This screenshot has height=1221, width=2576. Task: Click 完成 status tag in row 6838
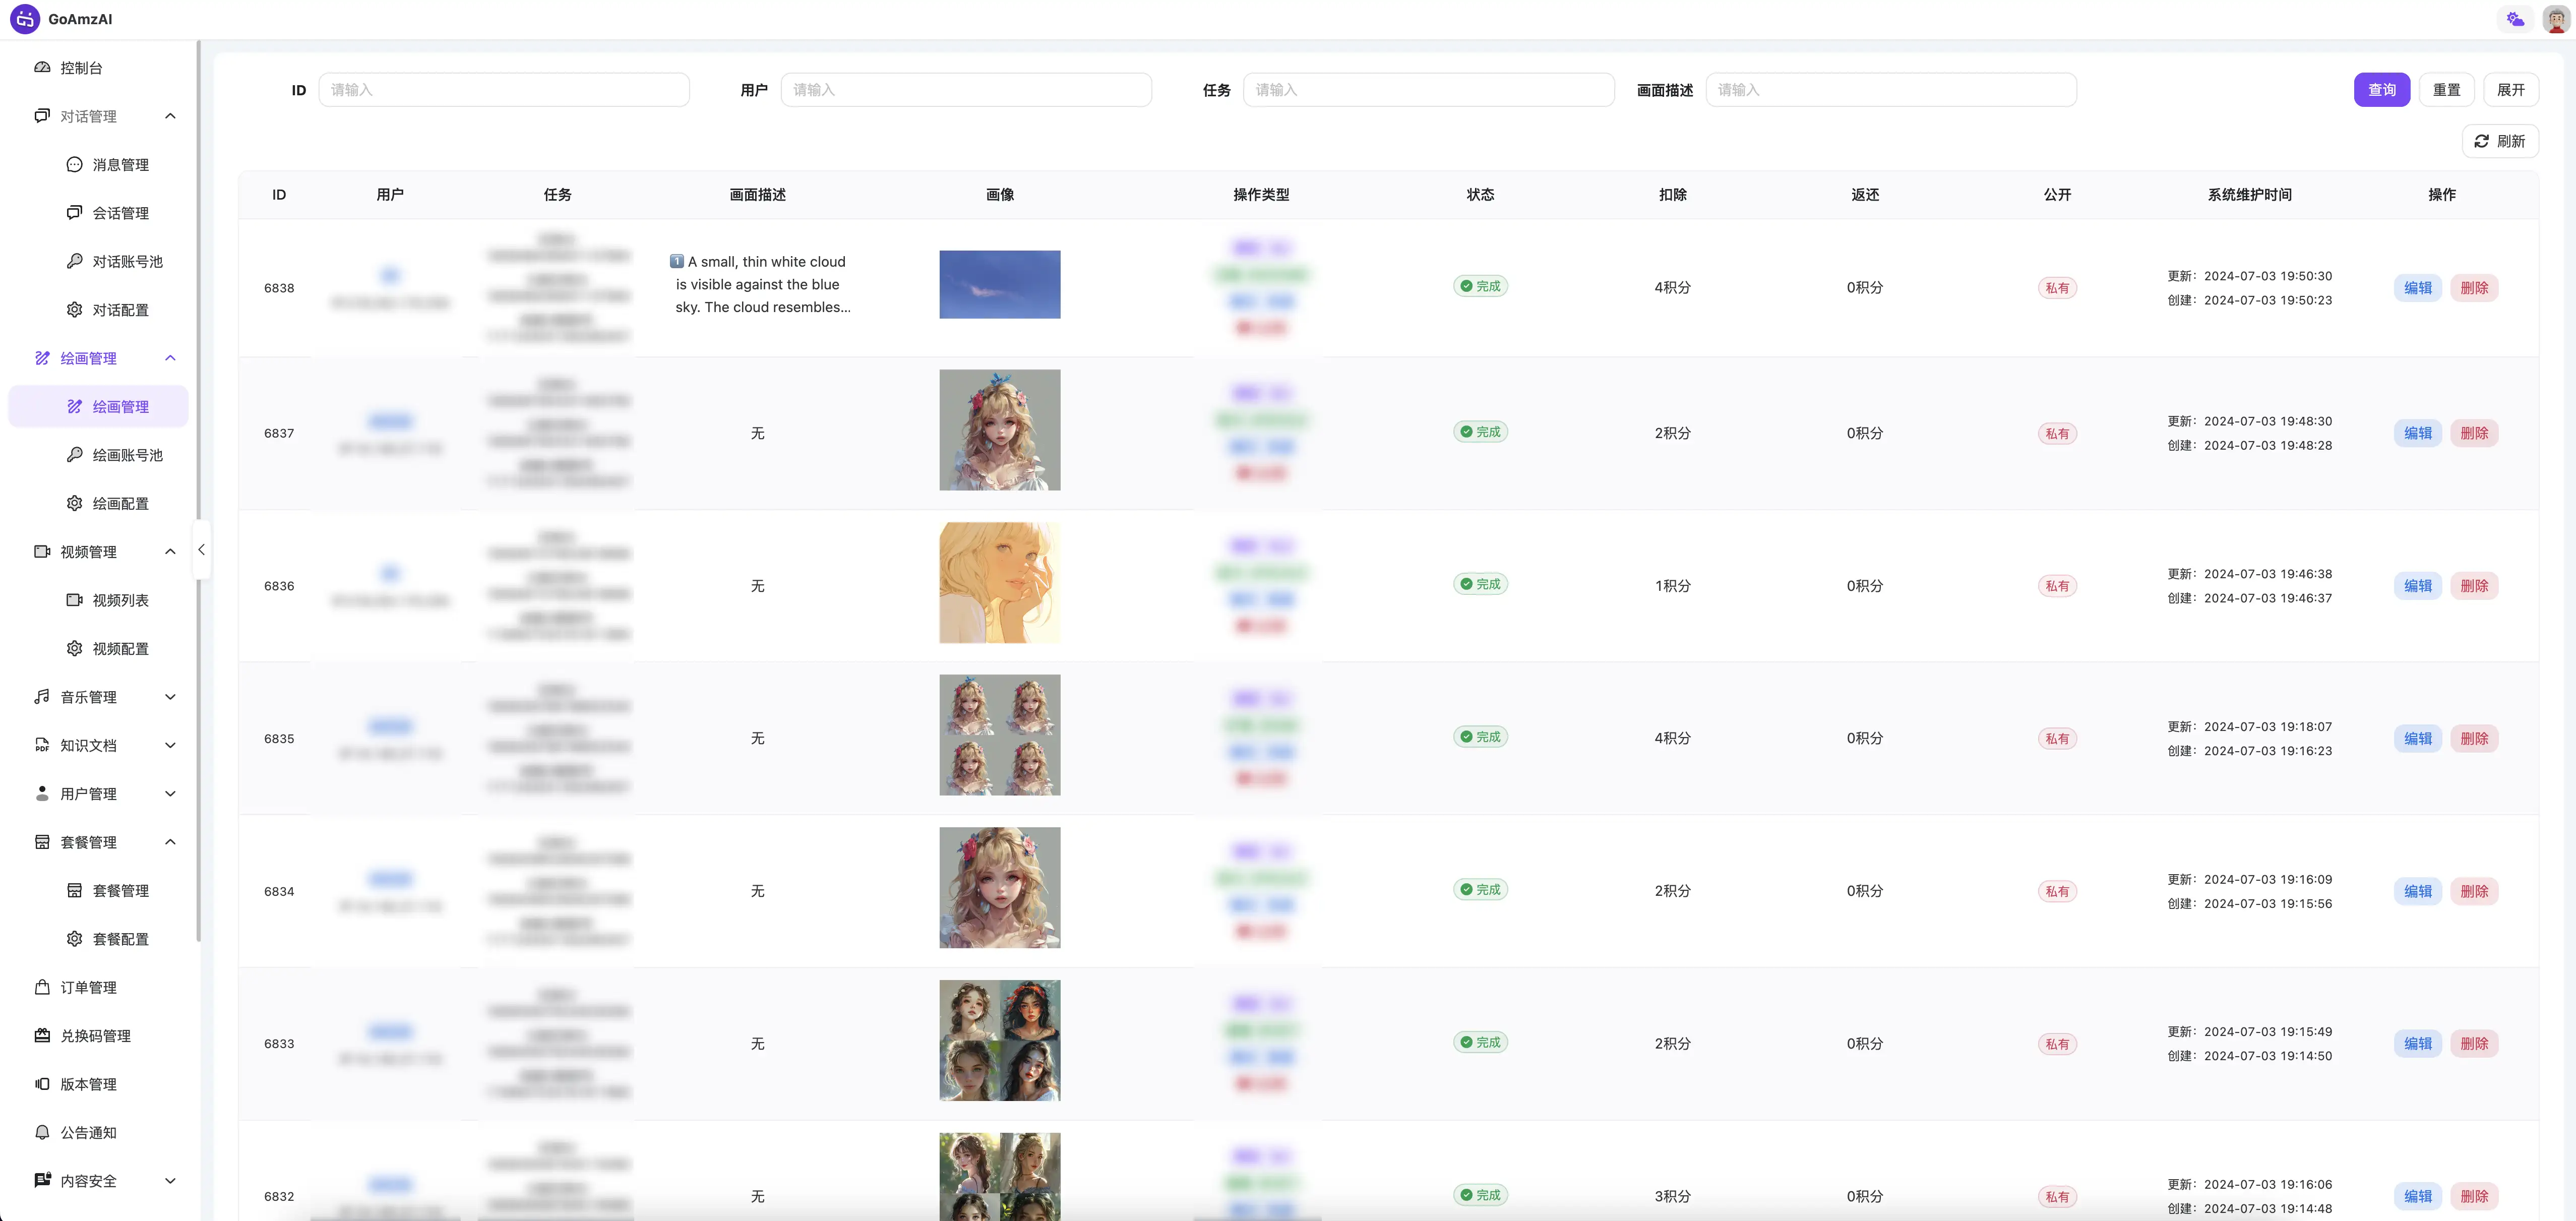pyautogui.click(x=1480, y=286)
